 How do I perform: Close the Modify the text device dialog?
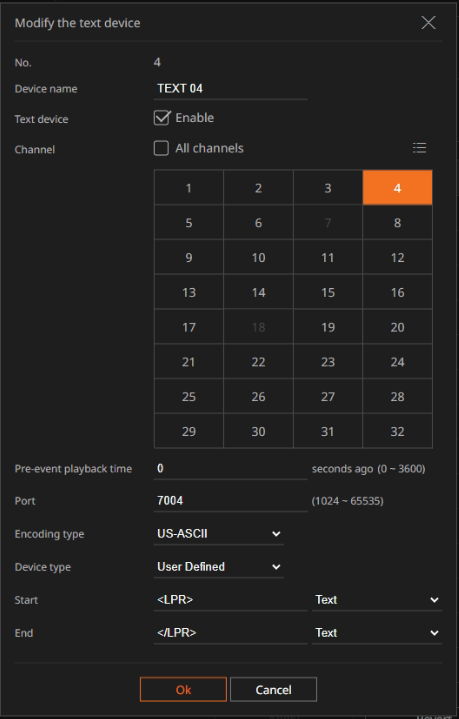tap(428, 22)
